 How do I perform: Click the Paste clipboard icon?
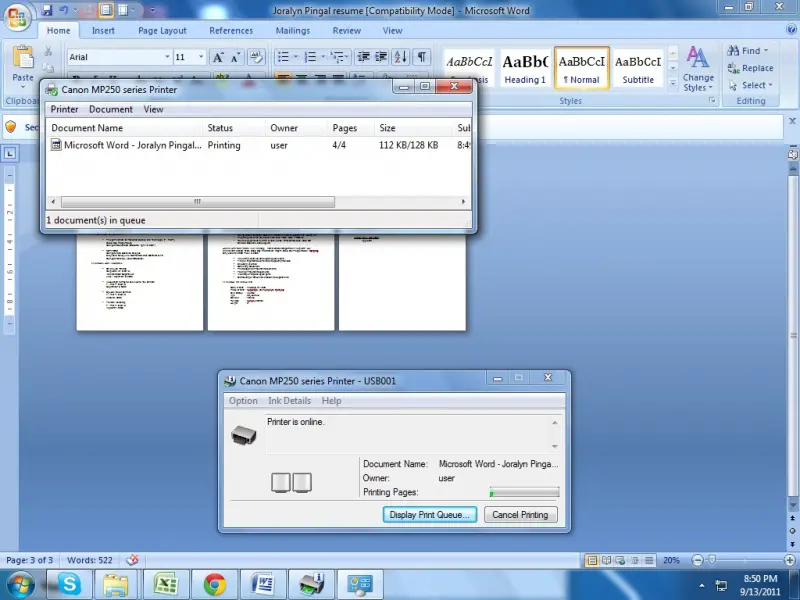click(22, 58)
